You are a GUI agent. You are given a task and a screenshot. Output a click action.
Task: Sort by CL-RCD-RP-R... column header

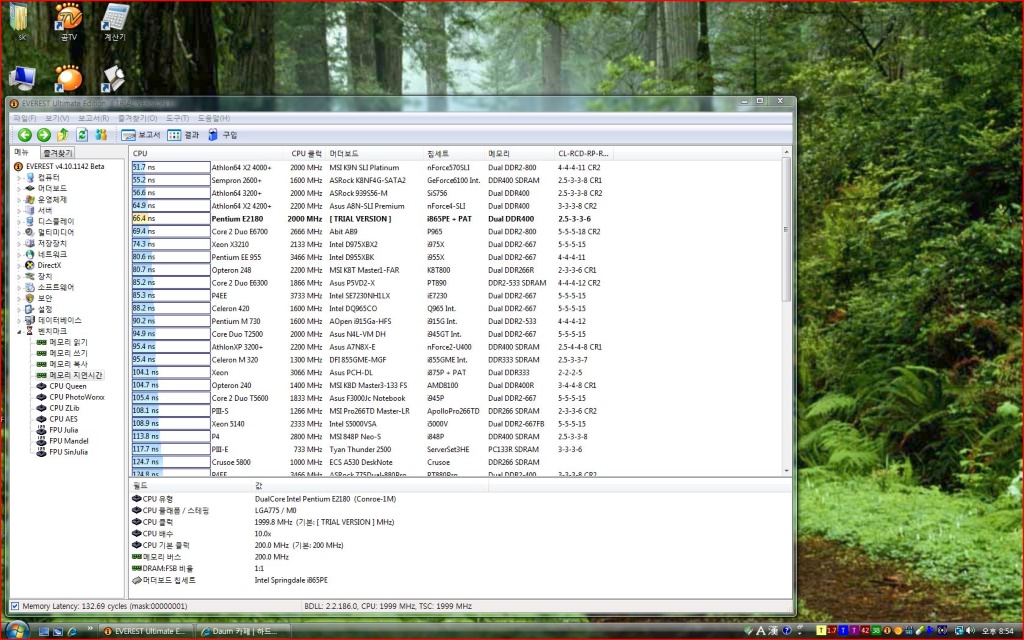click(583, 153)
